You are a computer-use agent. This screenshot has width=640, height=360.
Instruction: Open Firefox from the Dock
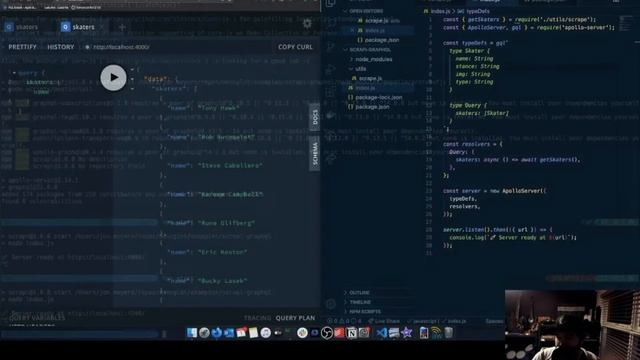click(217, 333)
